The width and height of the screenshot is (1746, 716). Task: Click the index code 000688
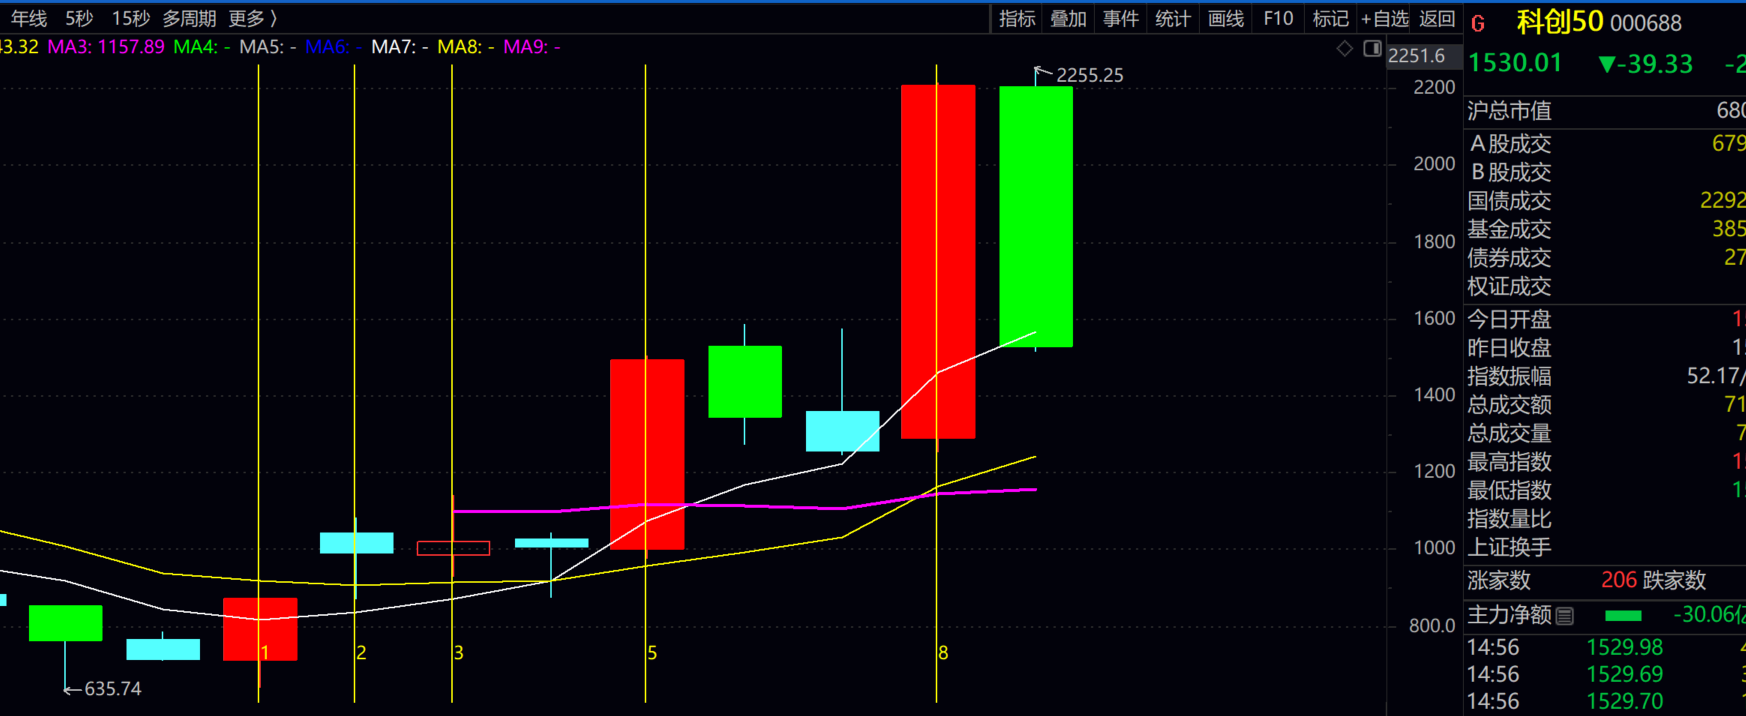pyautogui.click(x=1646, y=23)
